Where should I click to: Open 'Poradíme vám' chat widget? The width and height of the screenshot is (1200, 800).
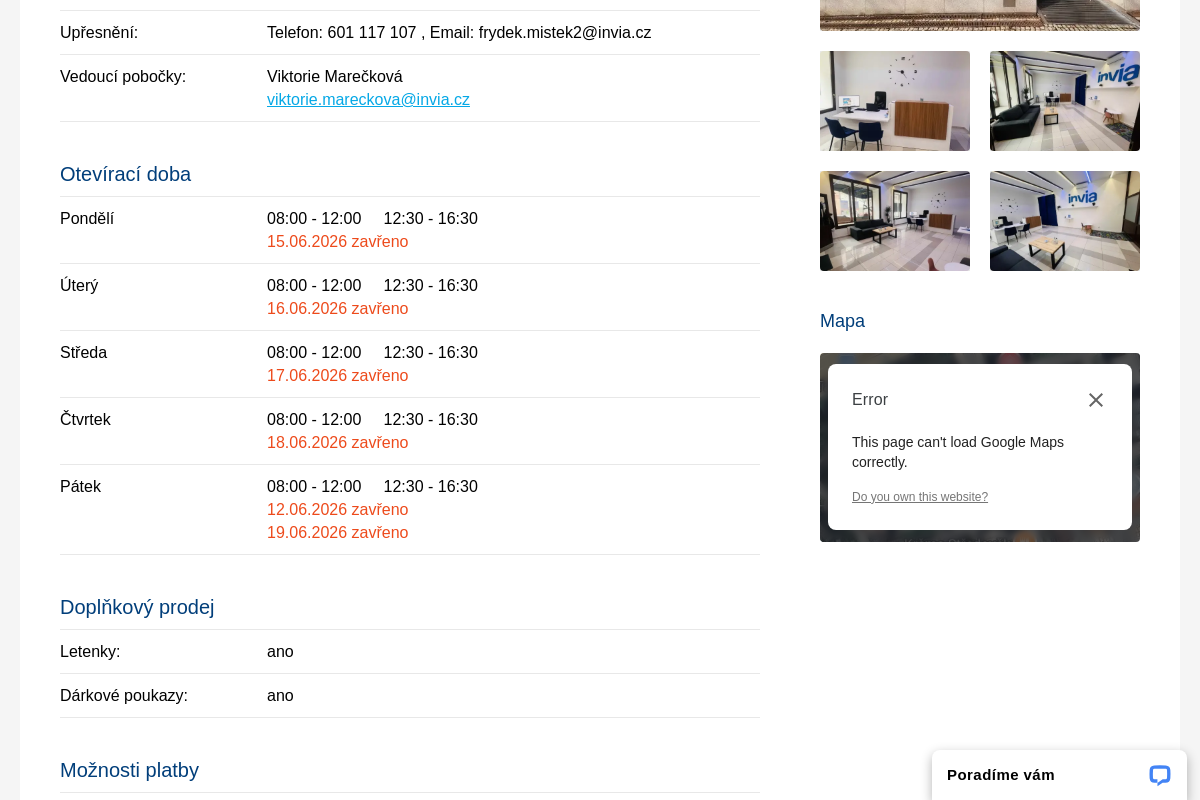coord(1059,775)
